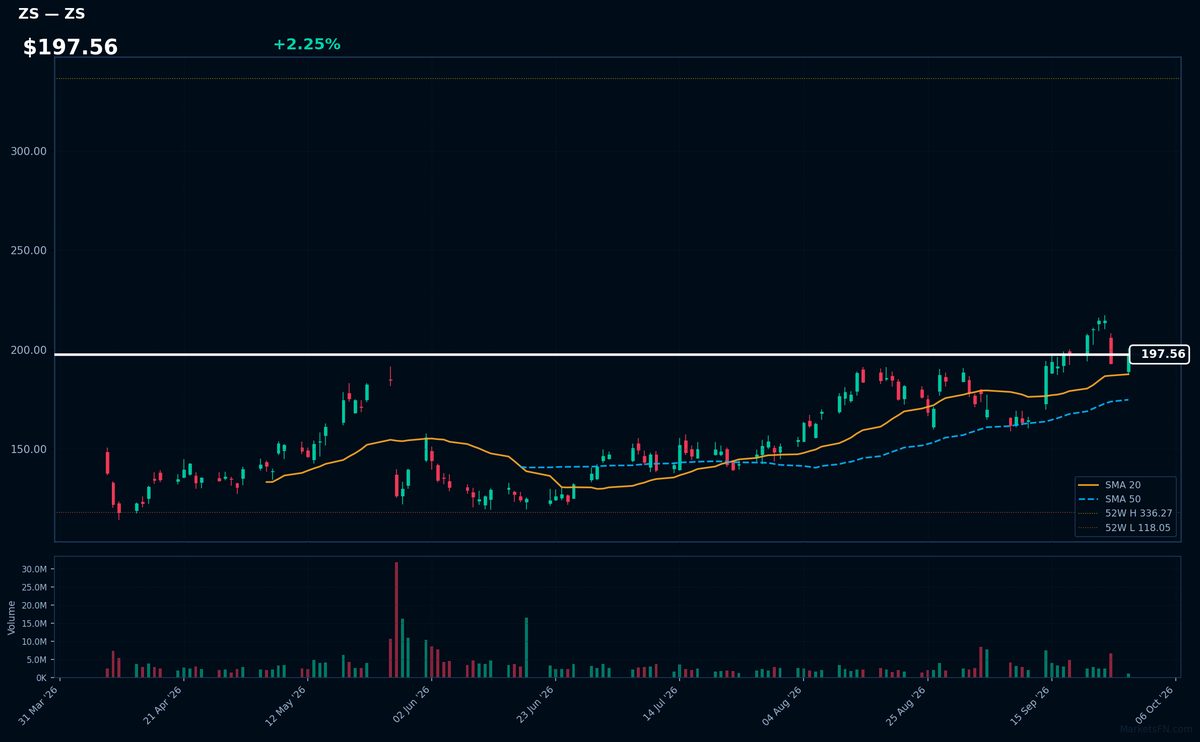Click the 14 Jul '26 date label
The height and width of the screenshot is (742, 1200).
coord(659,705)
